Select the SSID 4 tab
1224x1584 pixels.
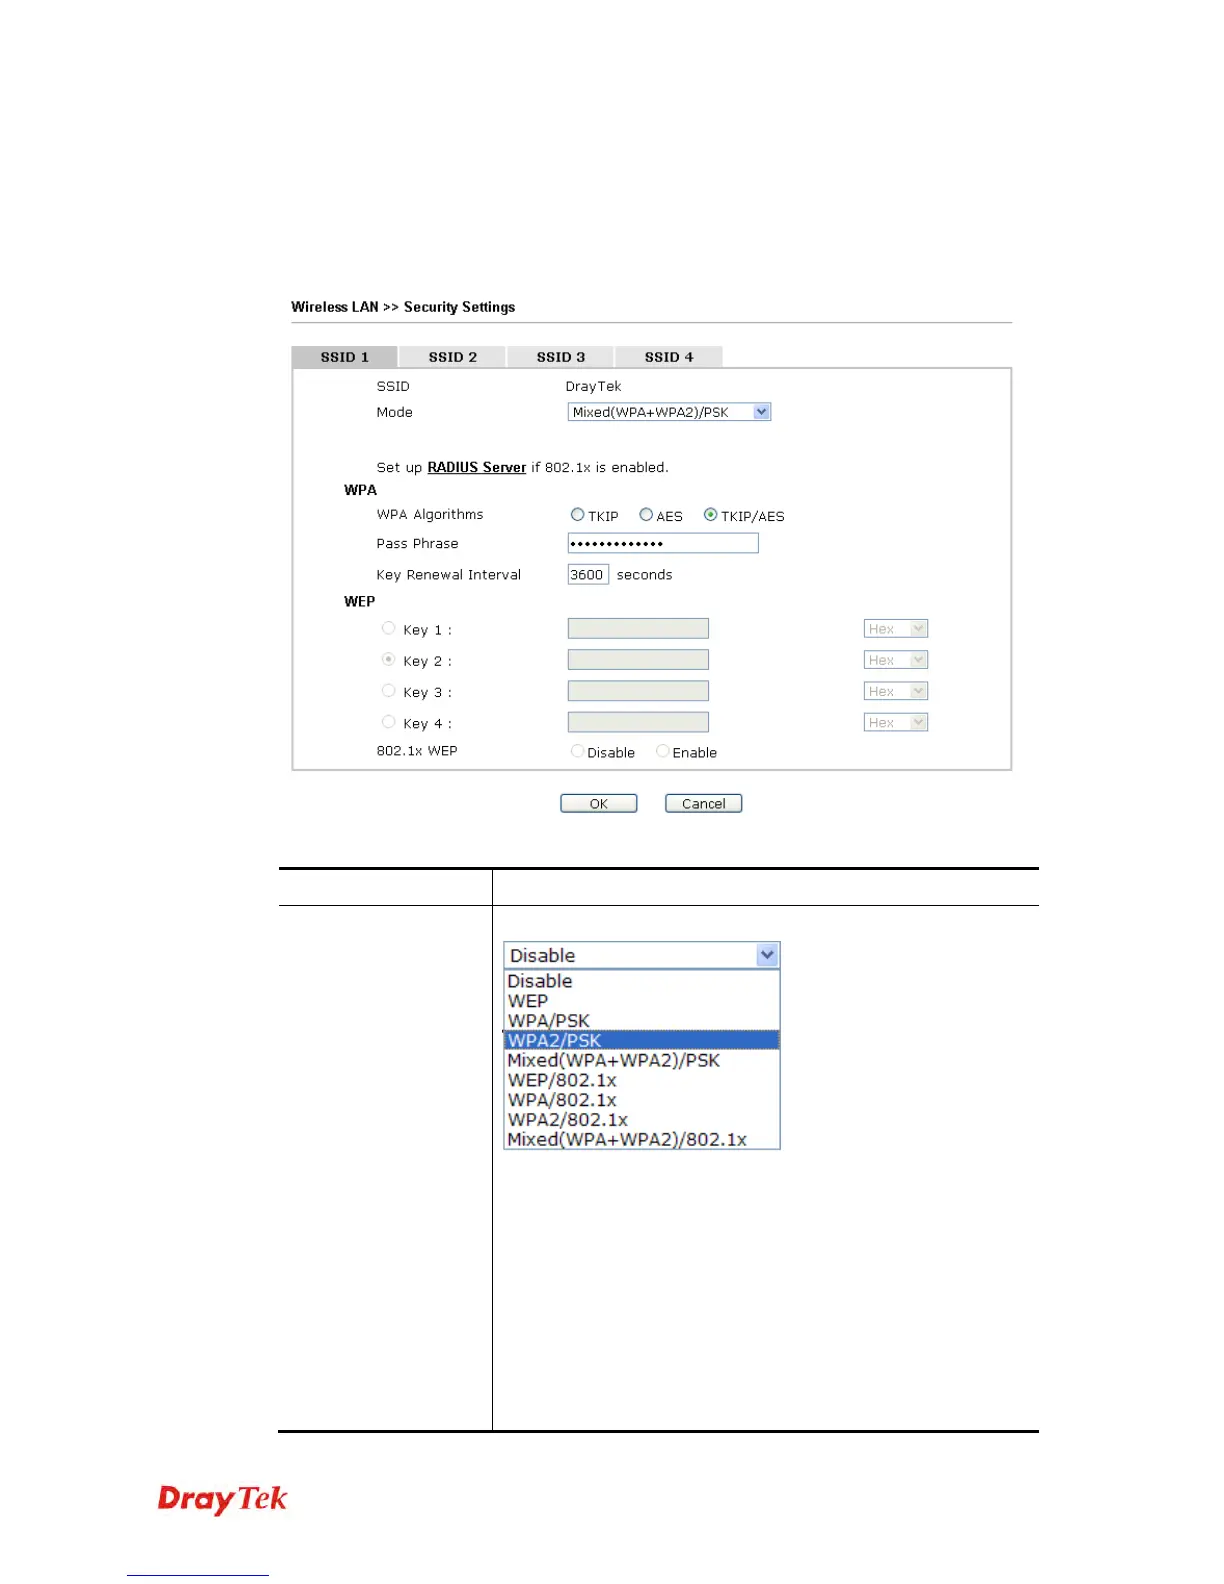click(669, 357)
